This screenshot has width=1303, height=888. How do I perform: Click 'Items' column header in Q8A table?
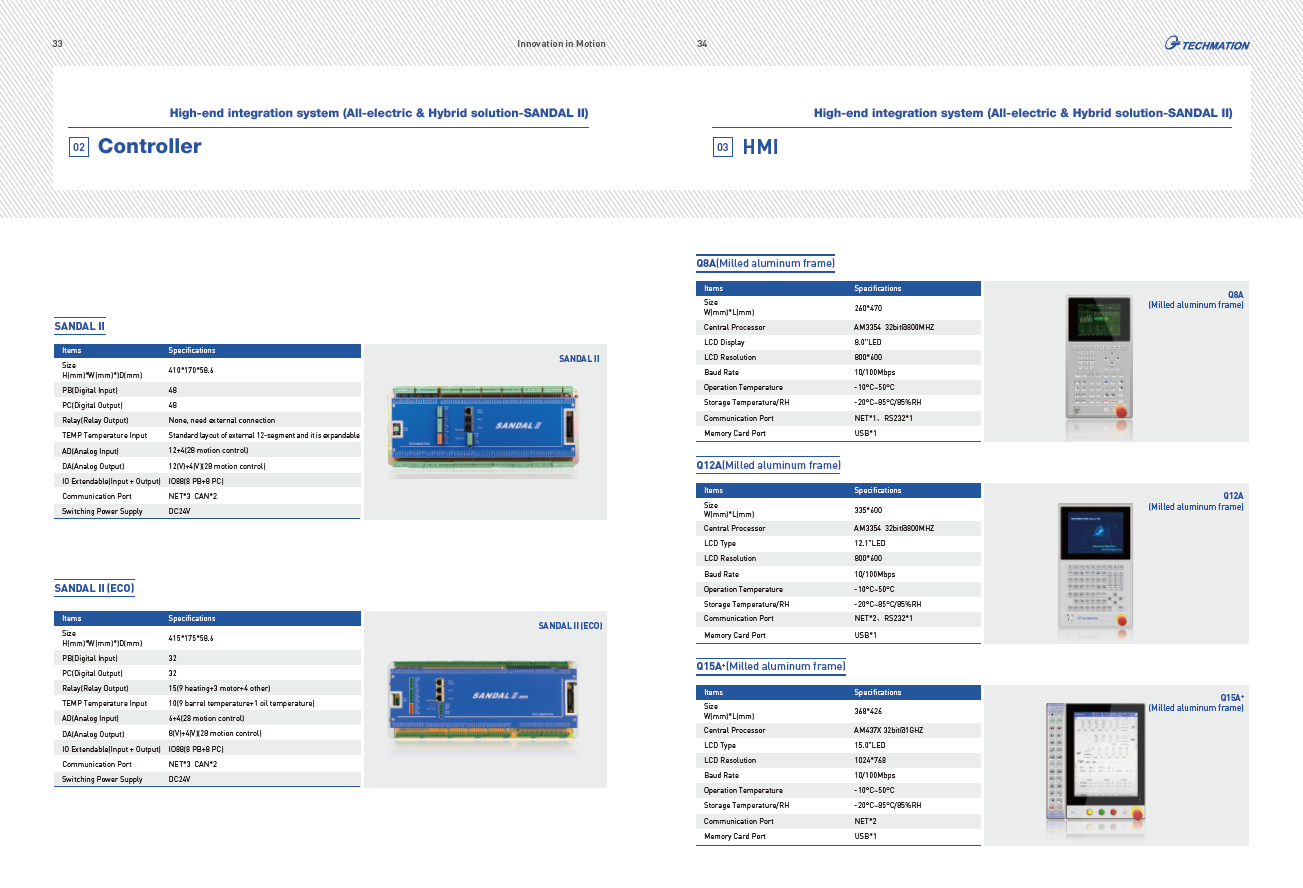pos(713,288)
